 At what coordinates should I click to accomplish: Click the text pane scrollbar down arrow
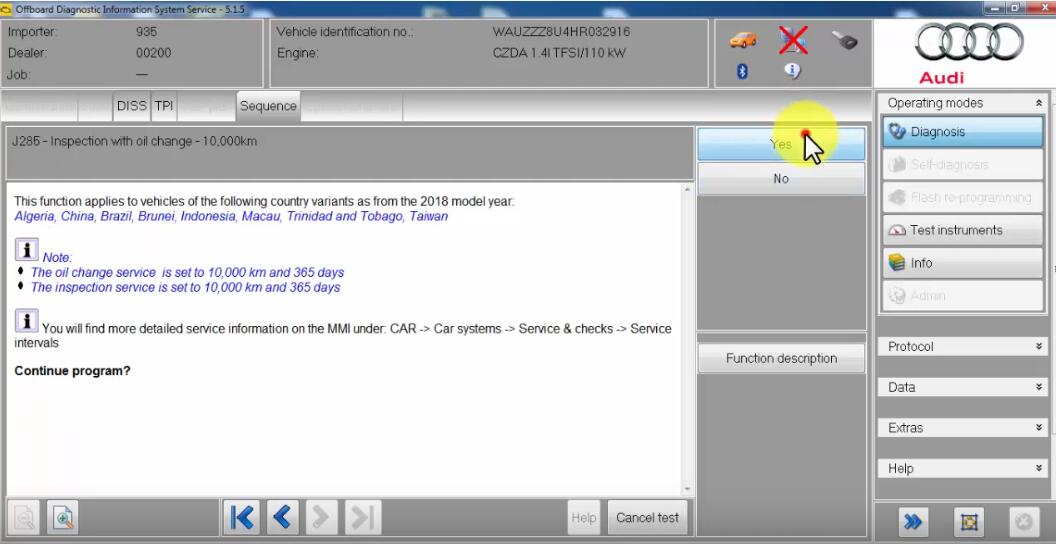tap(687, 489)
